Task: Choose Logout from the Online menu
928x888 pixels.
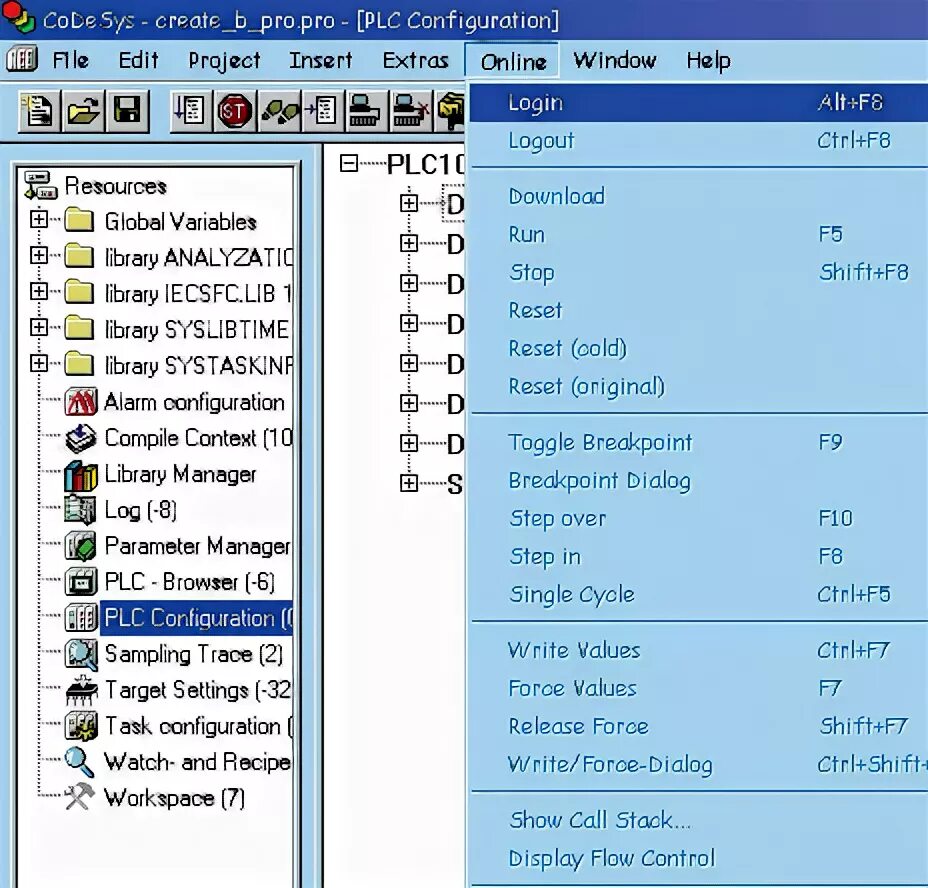Action: point(698,141)
